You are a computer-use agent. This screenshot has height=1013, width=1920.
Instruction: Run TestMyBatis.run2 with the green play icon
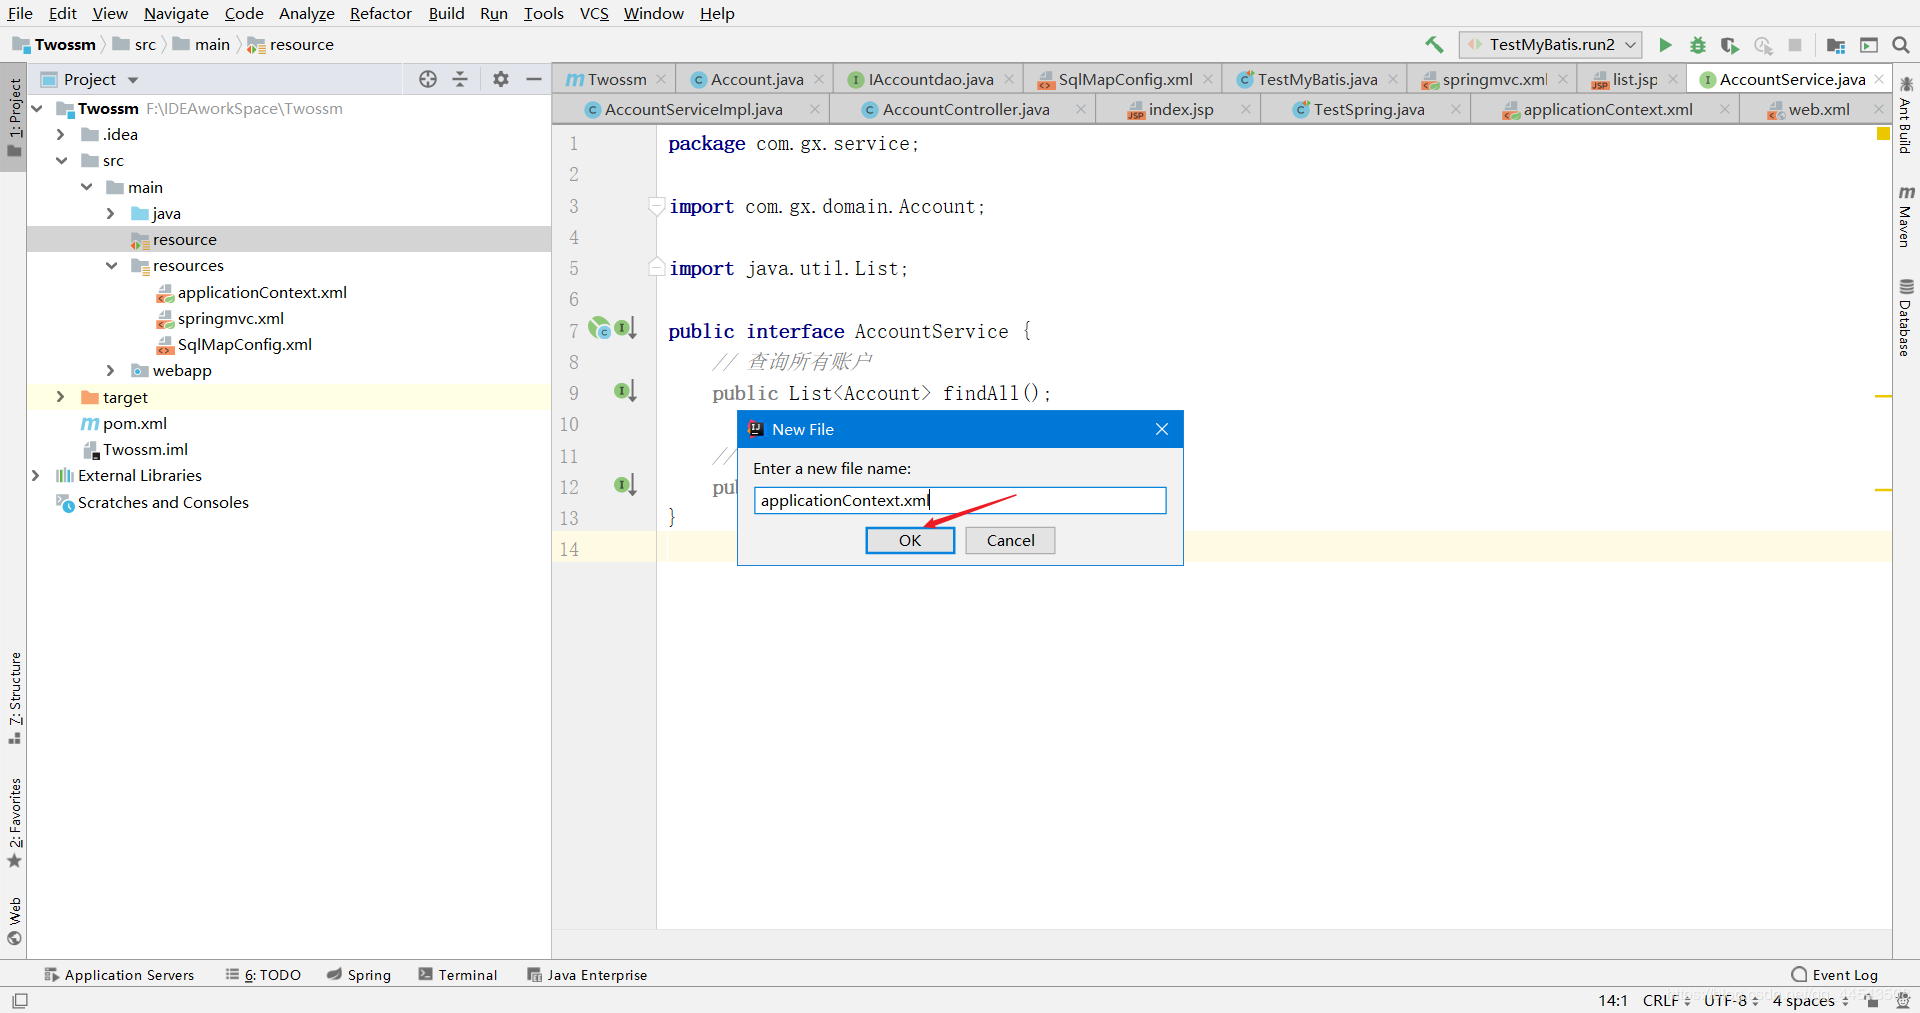point(1665,45)
